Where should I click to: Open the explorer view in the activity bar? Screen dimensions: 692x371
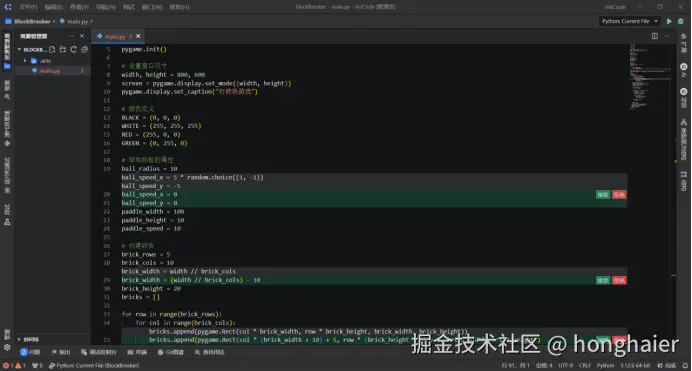coord(7,51)
